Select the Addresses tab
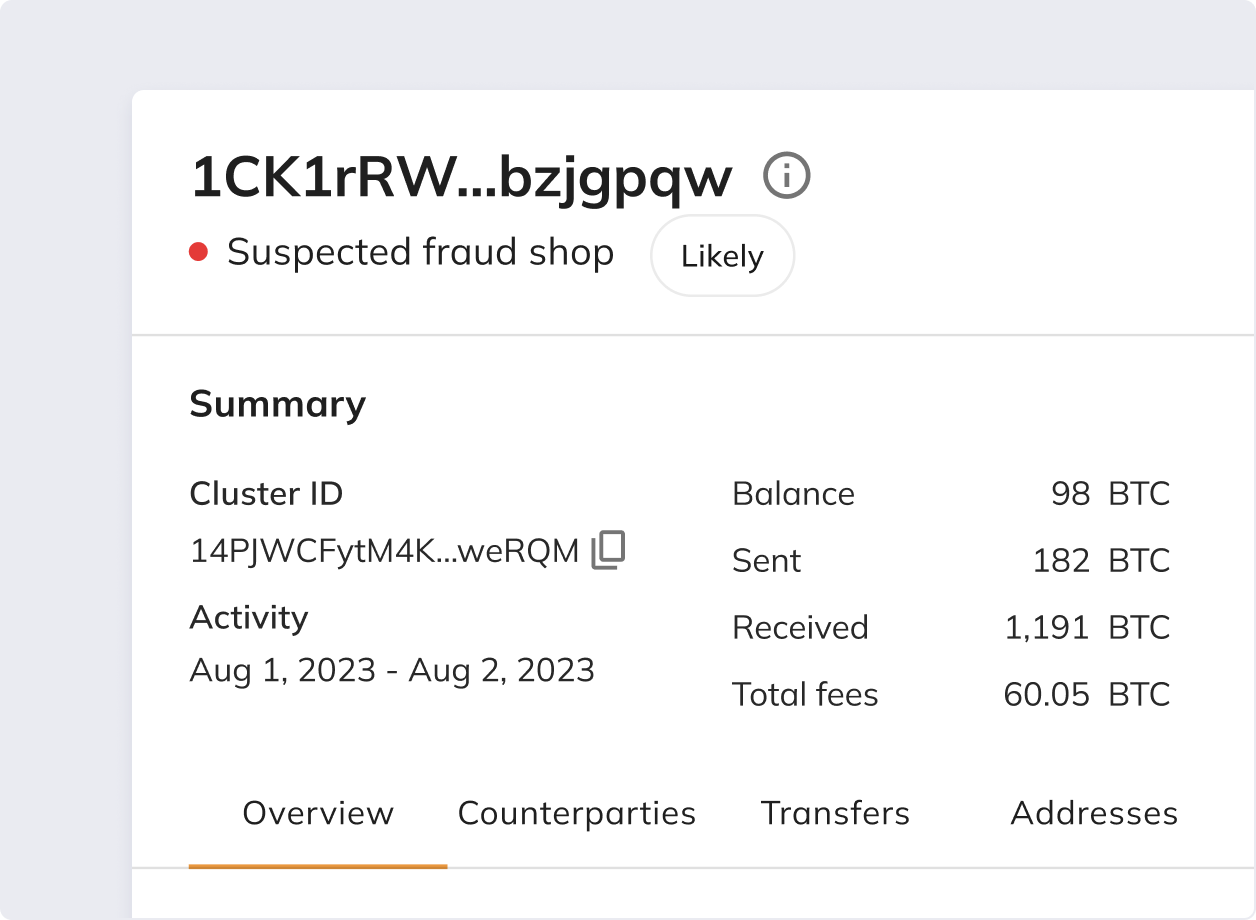The height and width of the screenshot is (920, 1256). [x=1094, y=813]
